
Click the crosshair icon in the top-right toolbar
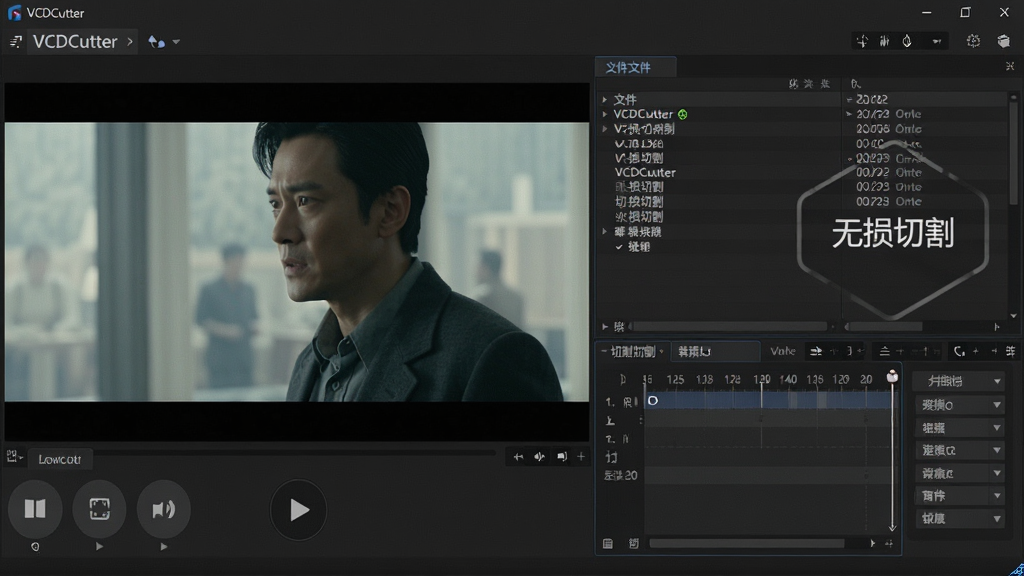[862, 41]
